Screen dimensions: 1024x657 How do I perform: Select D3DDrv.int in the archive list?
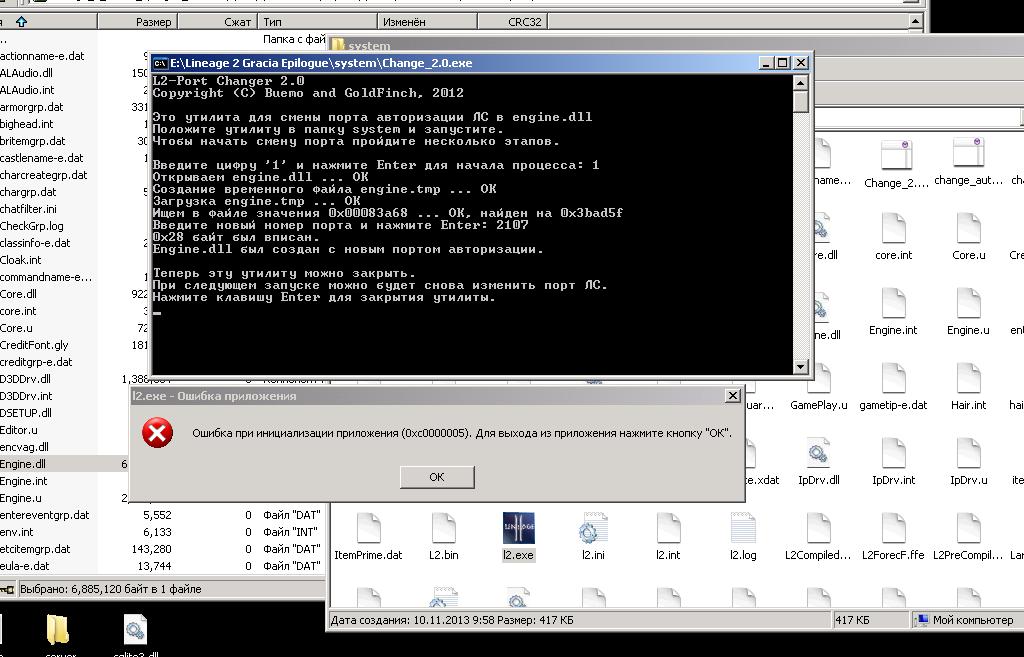pos(26,396)
